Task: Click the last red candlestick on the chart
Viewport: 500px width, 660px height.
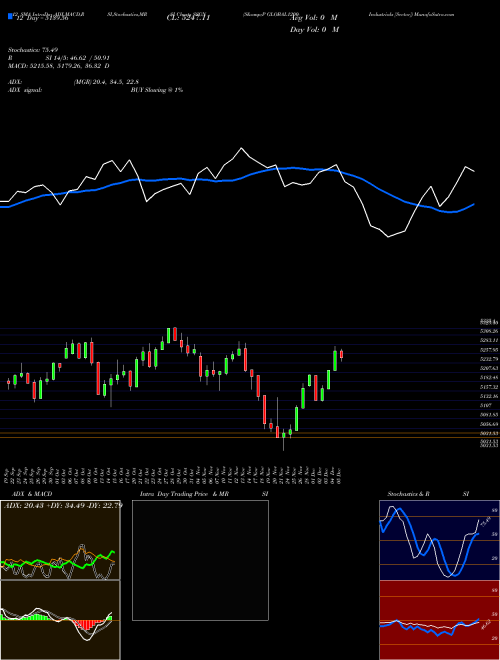Action: (x=341, y=354)
